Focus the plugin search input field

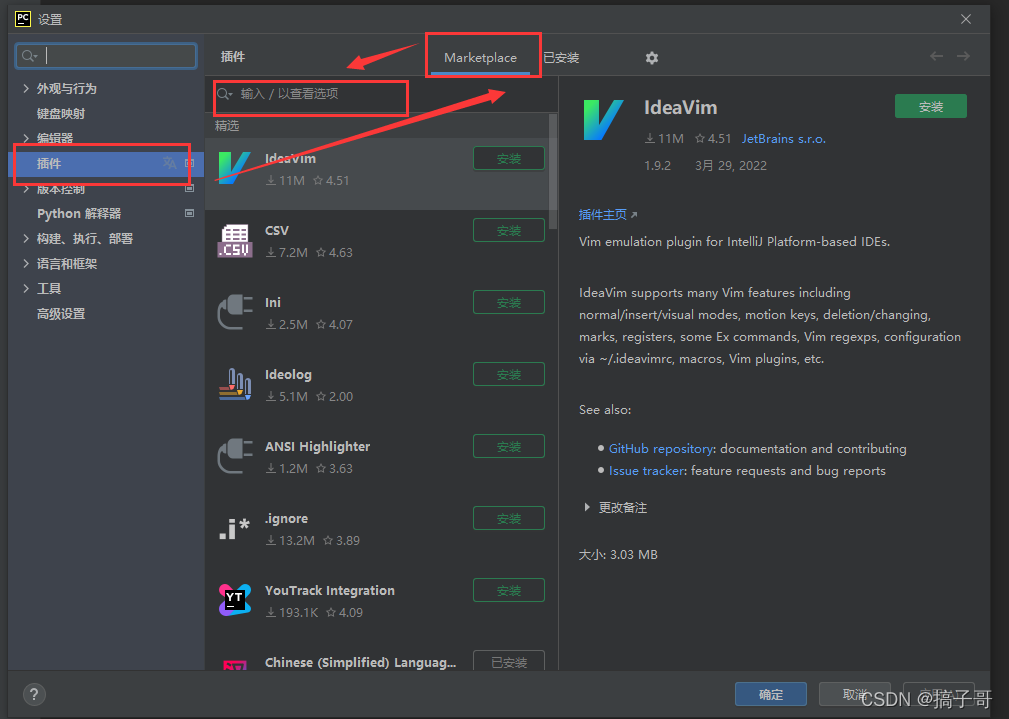311,94
